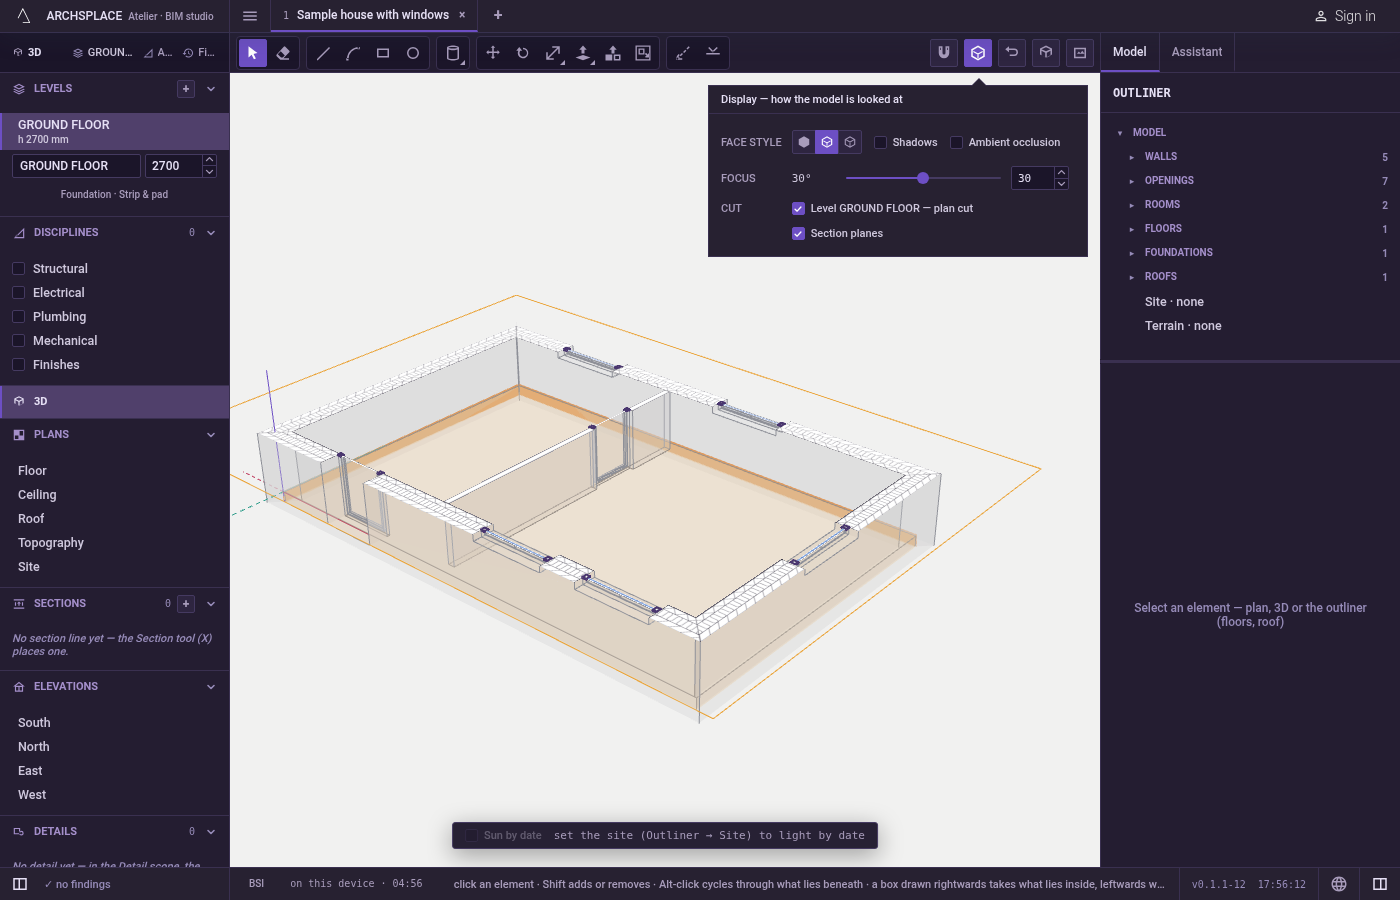Collapse the ELEVATIONS section chevron
Screen dimensions: 1400x900
pos(211,687)
